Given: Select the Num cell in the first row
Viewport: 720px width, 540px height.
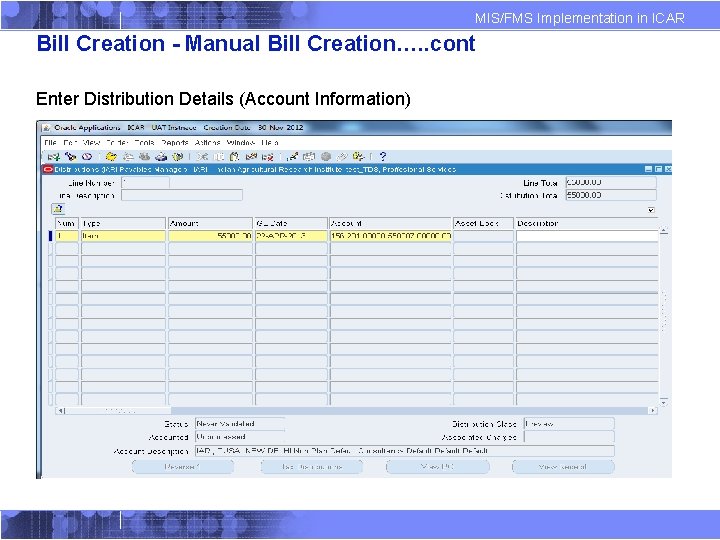Looking at the screenshot, I should [67, 236].
